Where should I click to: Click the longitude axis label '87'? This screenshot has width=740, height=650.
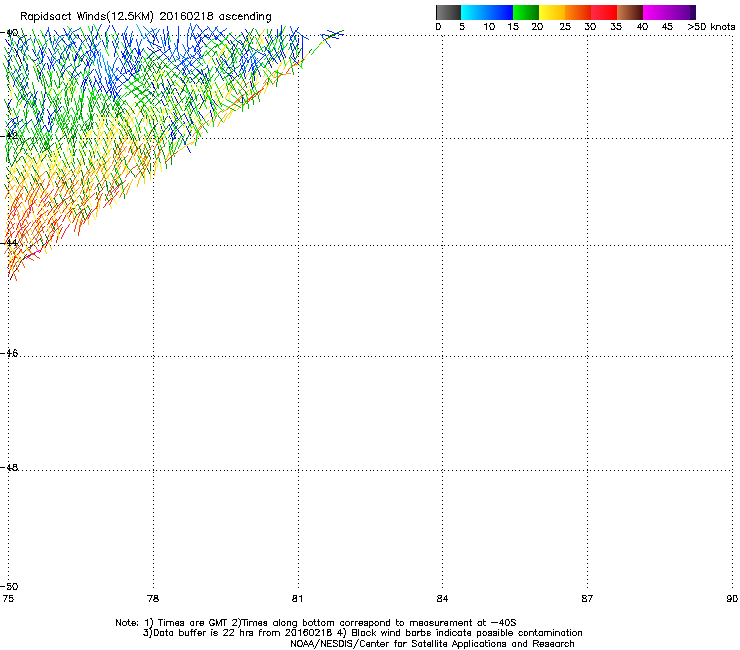click(587, 599)
